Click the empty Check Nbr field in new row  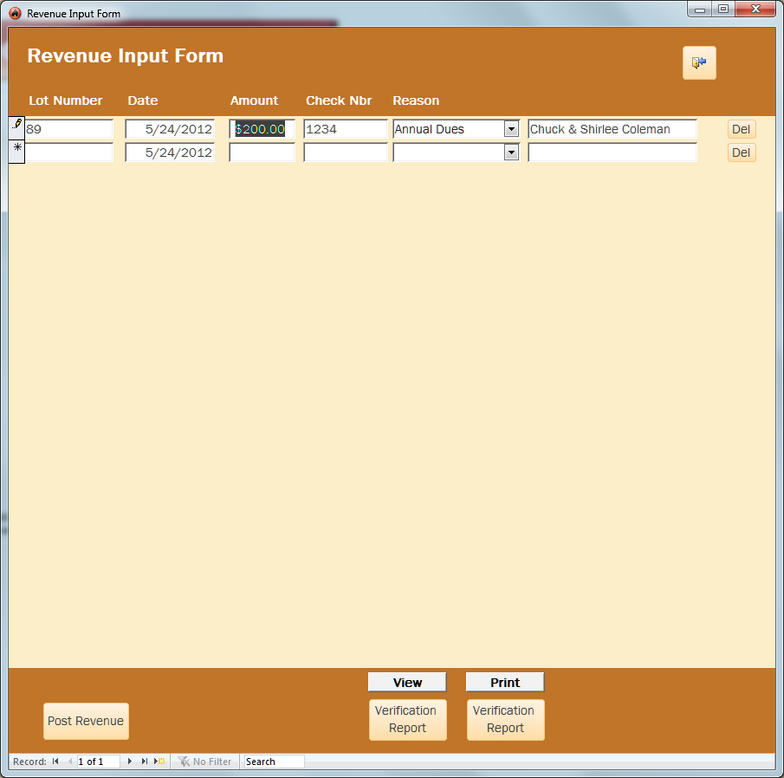click(346, 152)
